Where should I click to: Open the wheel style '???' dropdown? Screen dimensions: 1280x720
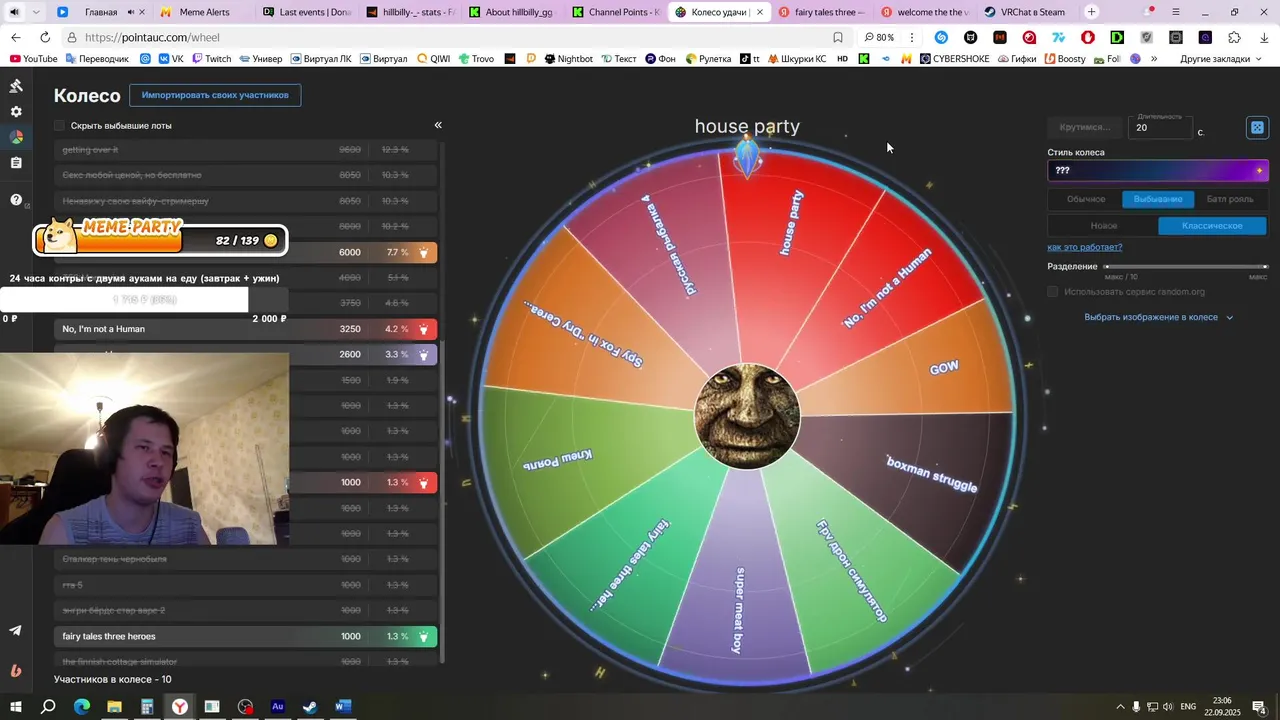(x=1158, y=171)
